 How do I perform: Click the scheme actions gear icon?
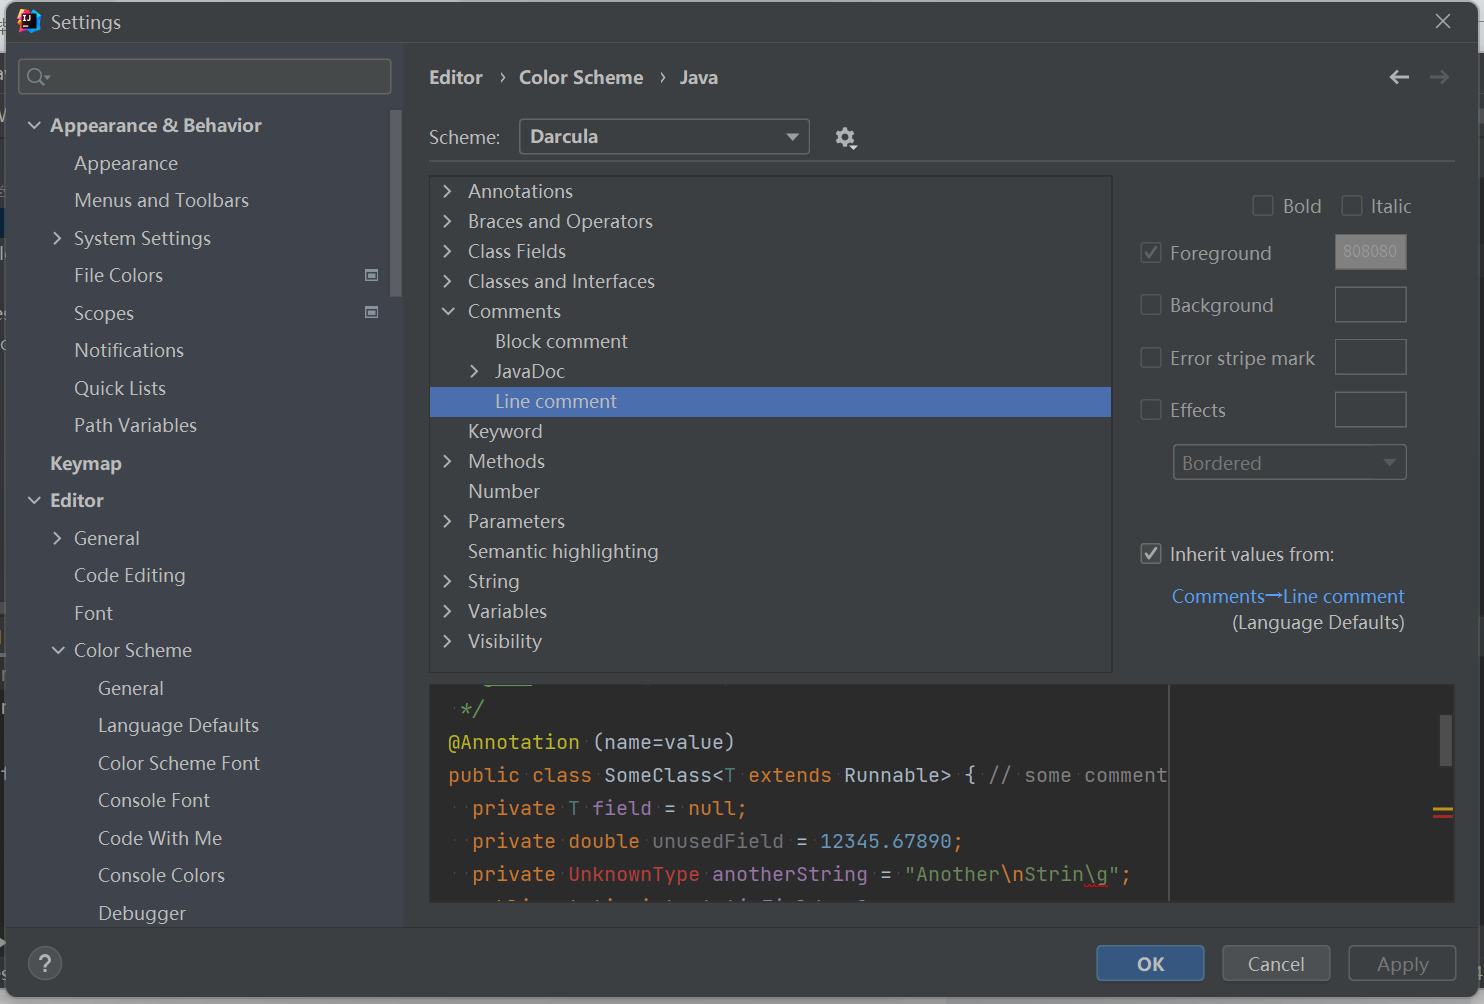point(846,138)
